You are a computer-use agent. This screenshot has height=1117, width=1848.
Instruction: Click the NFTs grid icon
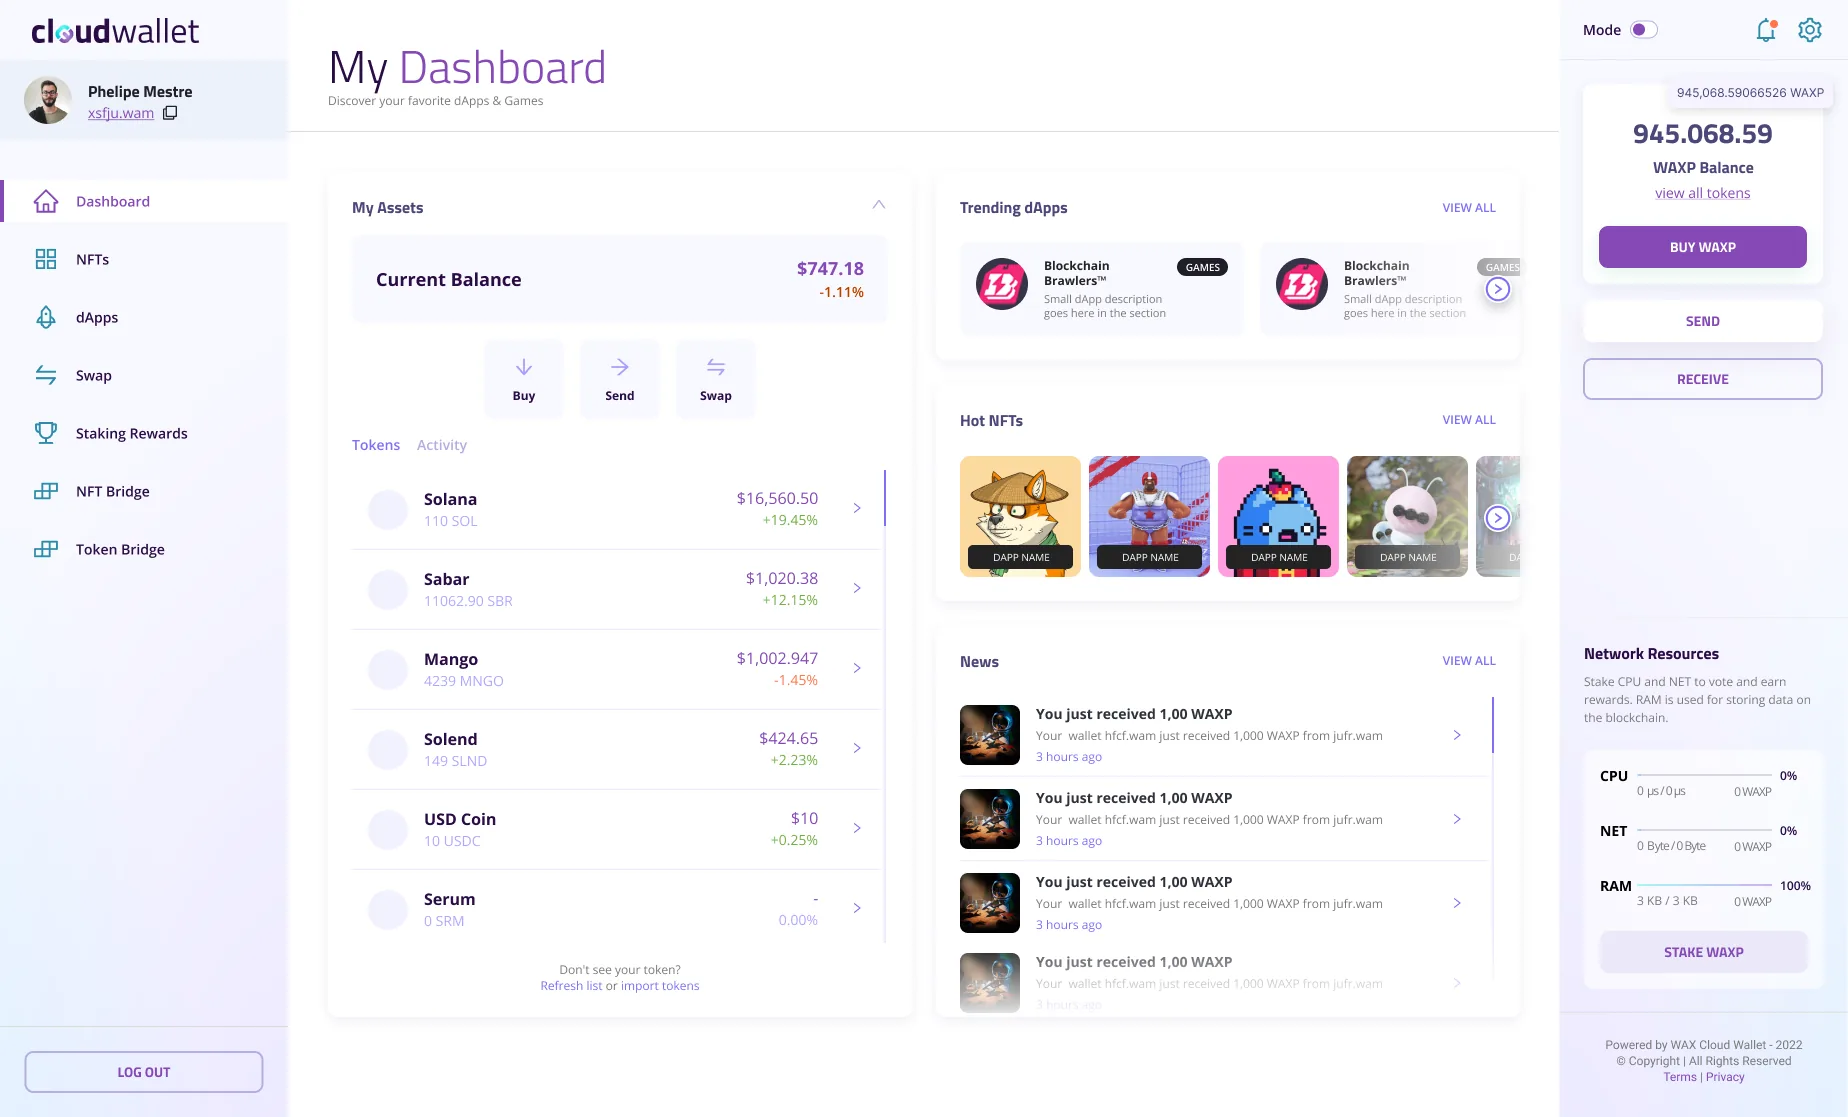[x=46, y=259]
